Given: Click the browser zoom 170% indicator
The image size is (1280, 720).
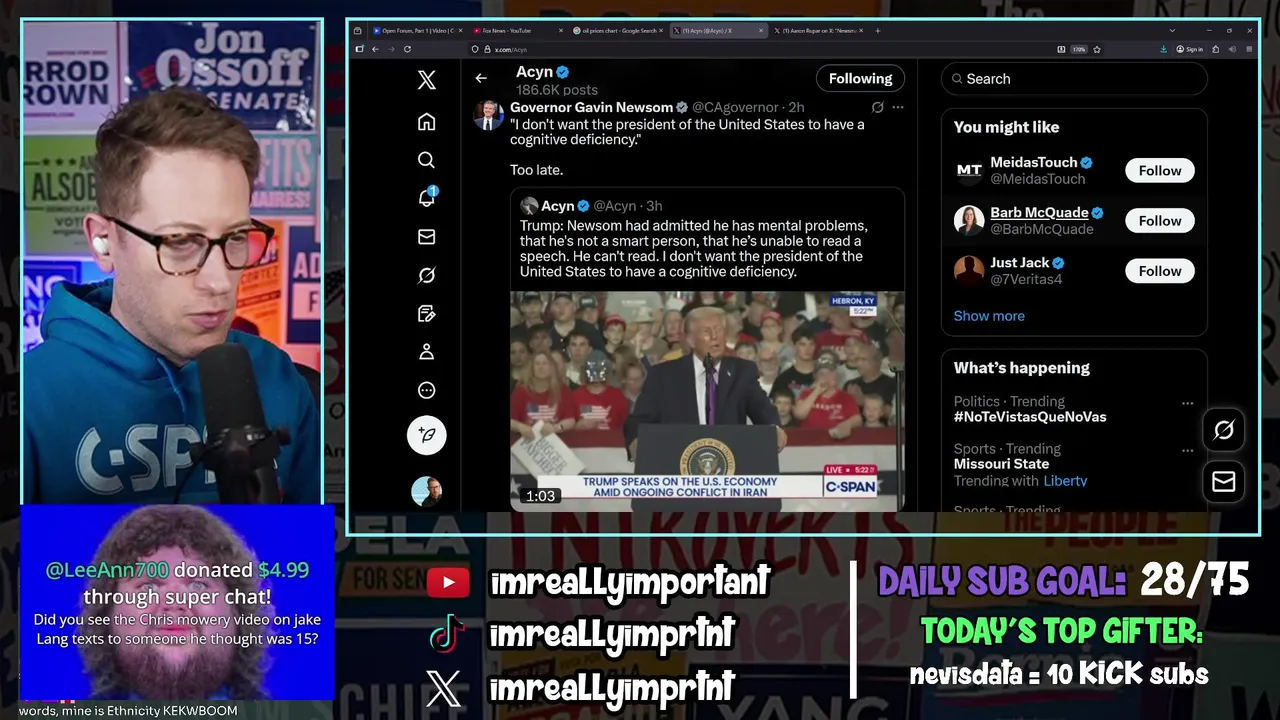Looking at the screenshot, I should coord(1079,49).
